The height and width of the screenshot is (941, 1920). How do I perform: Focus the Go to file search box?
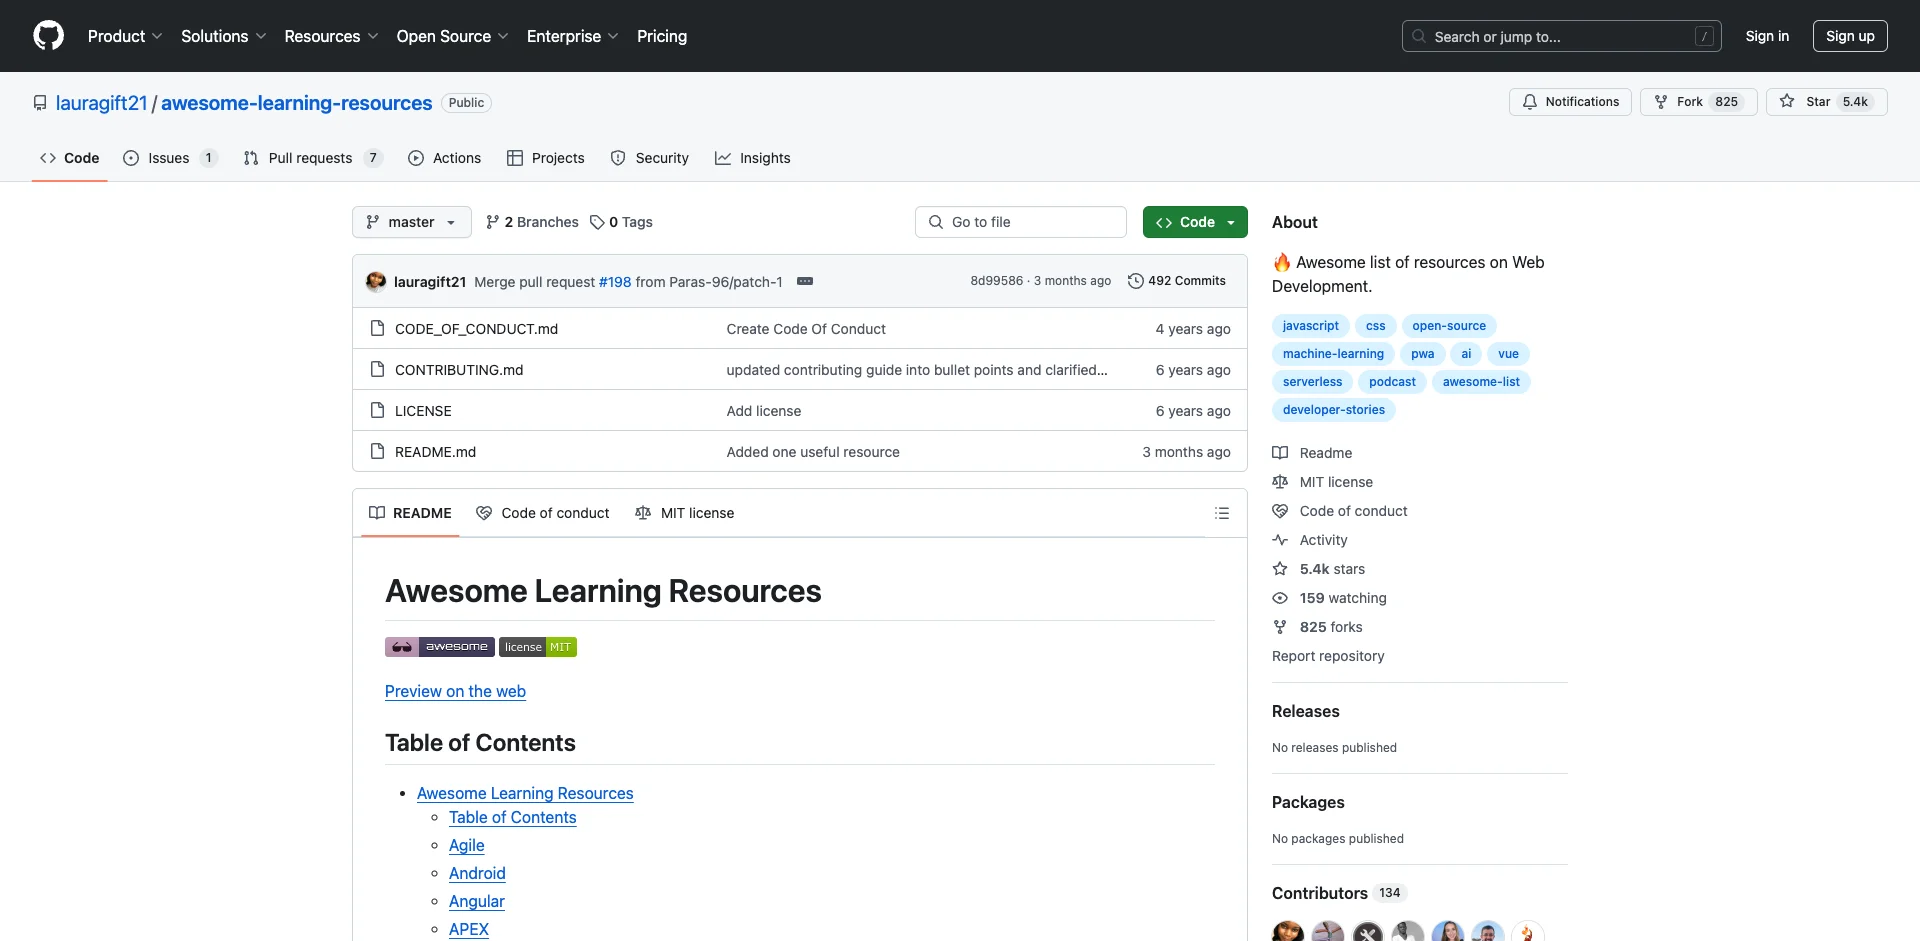click(x=1021, y=222)
